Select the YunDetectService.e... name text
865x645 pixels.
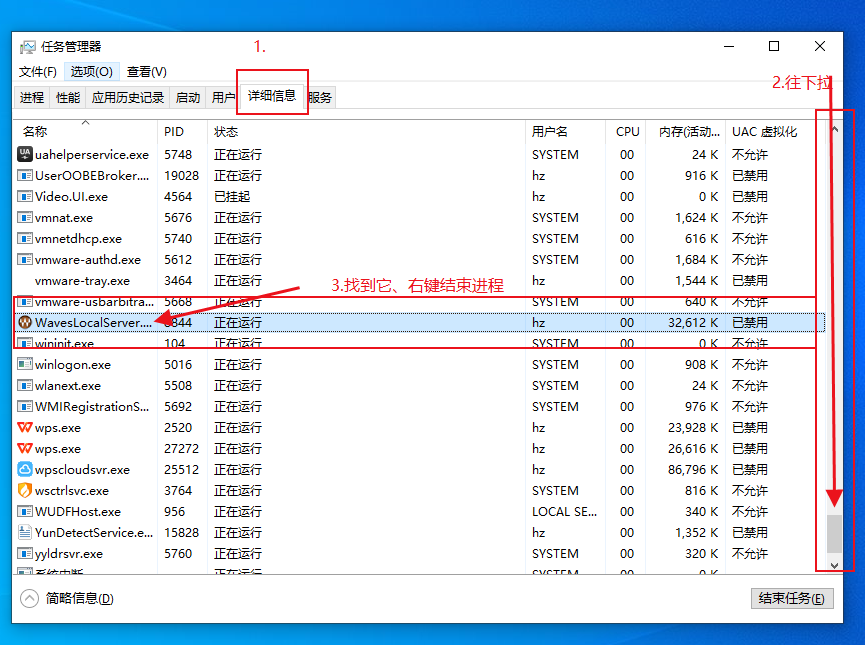94,532
